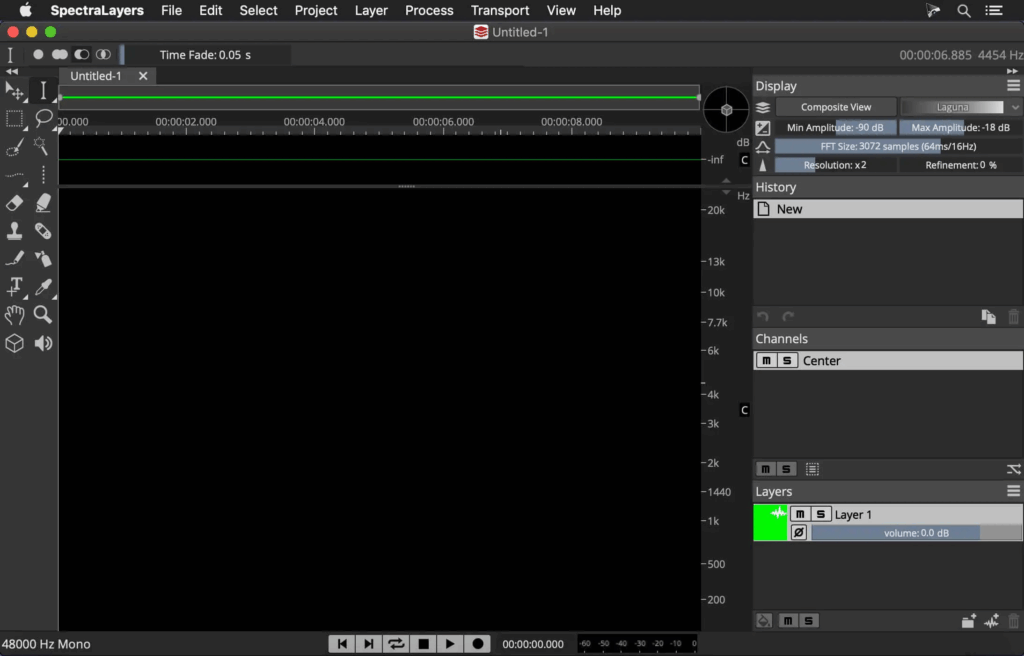
Task: Open the Layers panel hamburger menu
Action: click(1013, 491)
